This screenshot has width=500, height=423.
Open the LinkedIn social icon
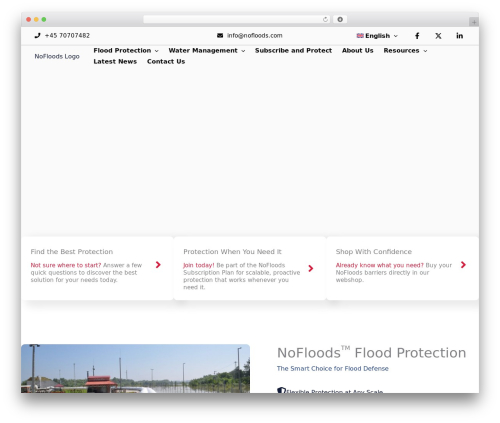[x=460, y=36]
